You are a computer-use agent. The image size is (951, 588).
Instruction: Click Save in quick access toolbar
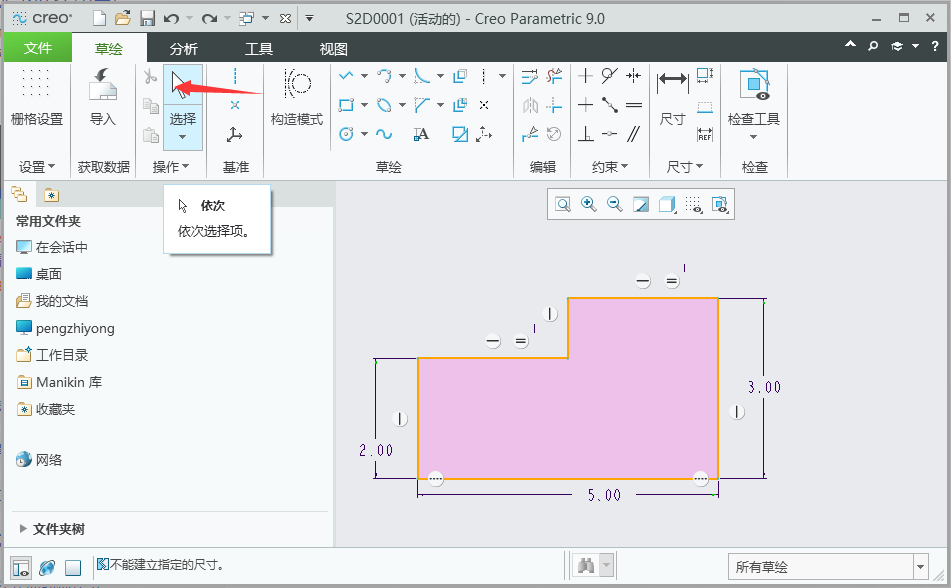point(147,18)
